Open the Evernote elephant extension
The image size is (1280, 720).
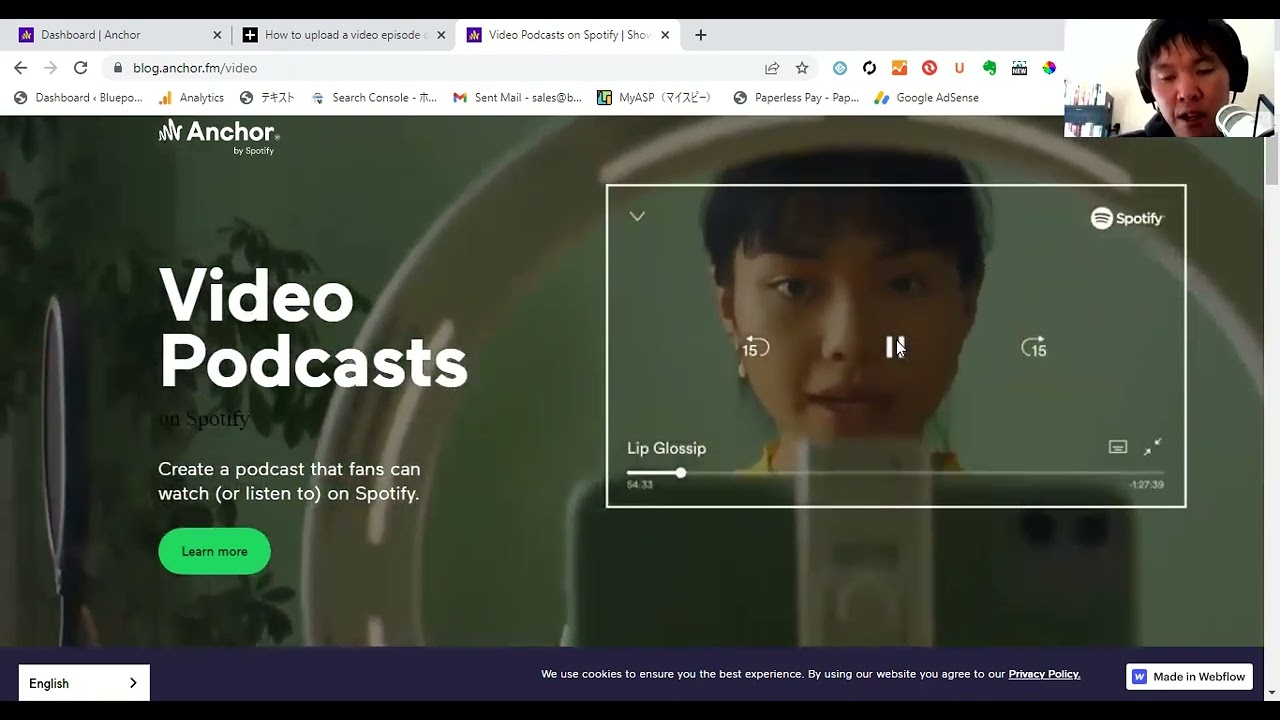tap(989, 68)
